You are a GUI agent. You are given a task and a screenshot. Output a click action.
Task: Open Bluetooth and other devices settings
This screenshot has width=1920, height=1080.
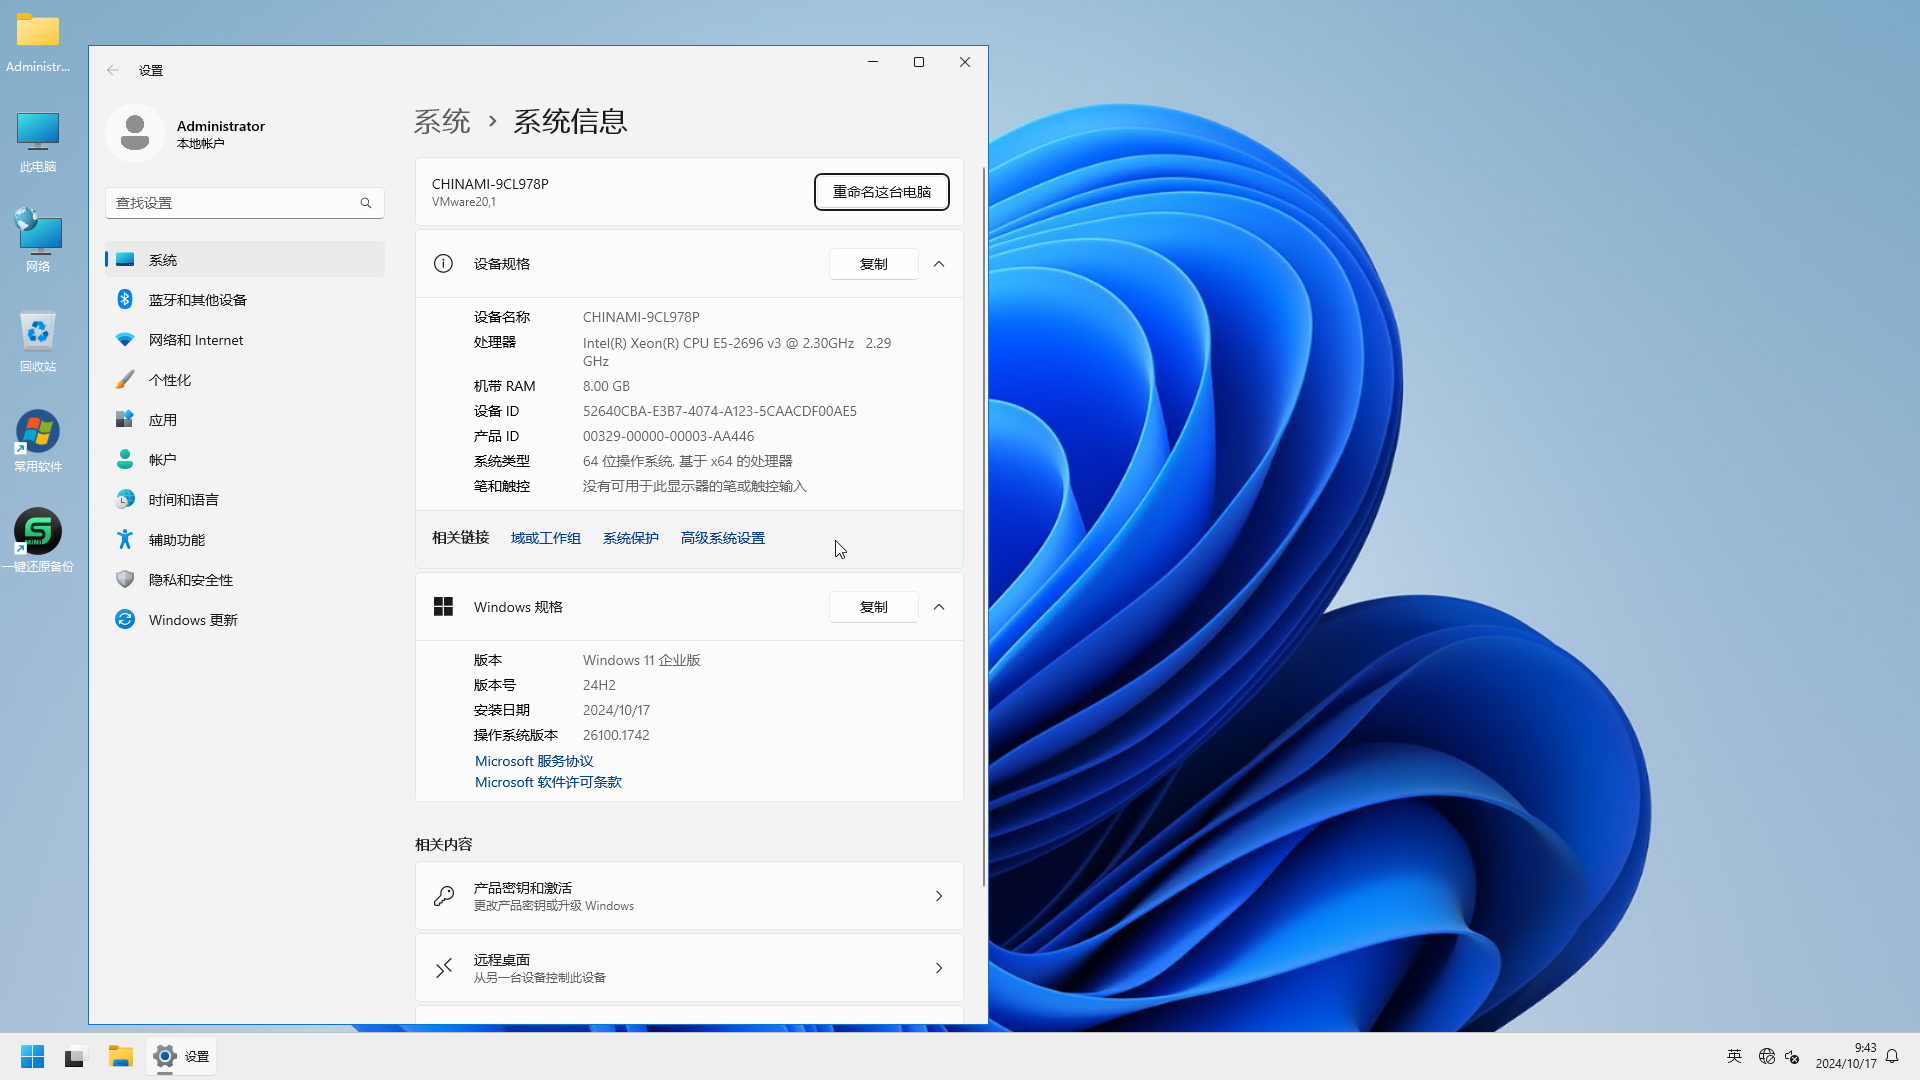[x=245, y=300]
